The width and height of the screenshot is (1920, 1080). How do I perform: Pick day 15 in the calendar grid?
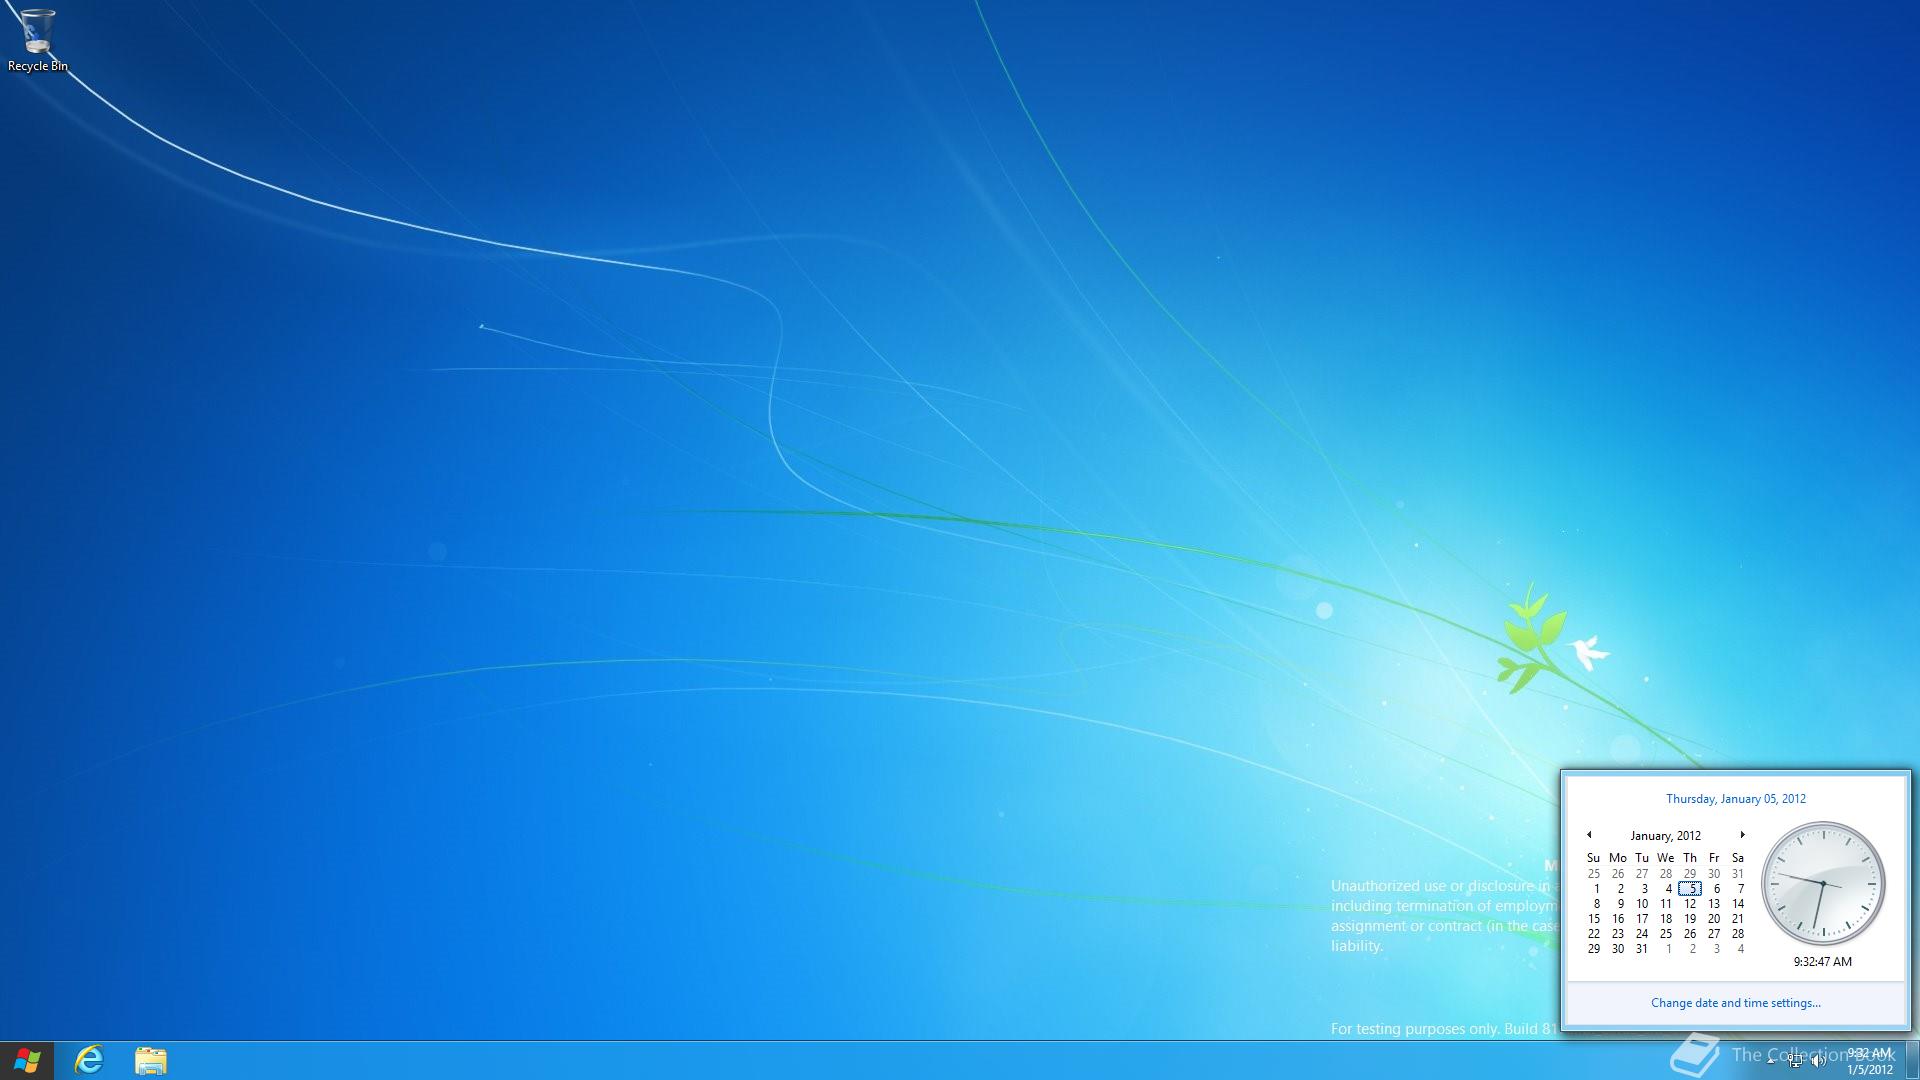pyautogui.click(x=1594, y=919)
